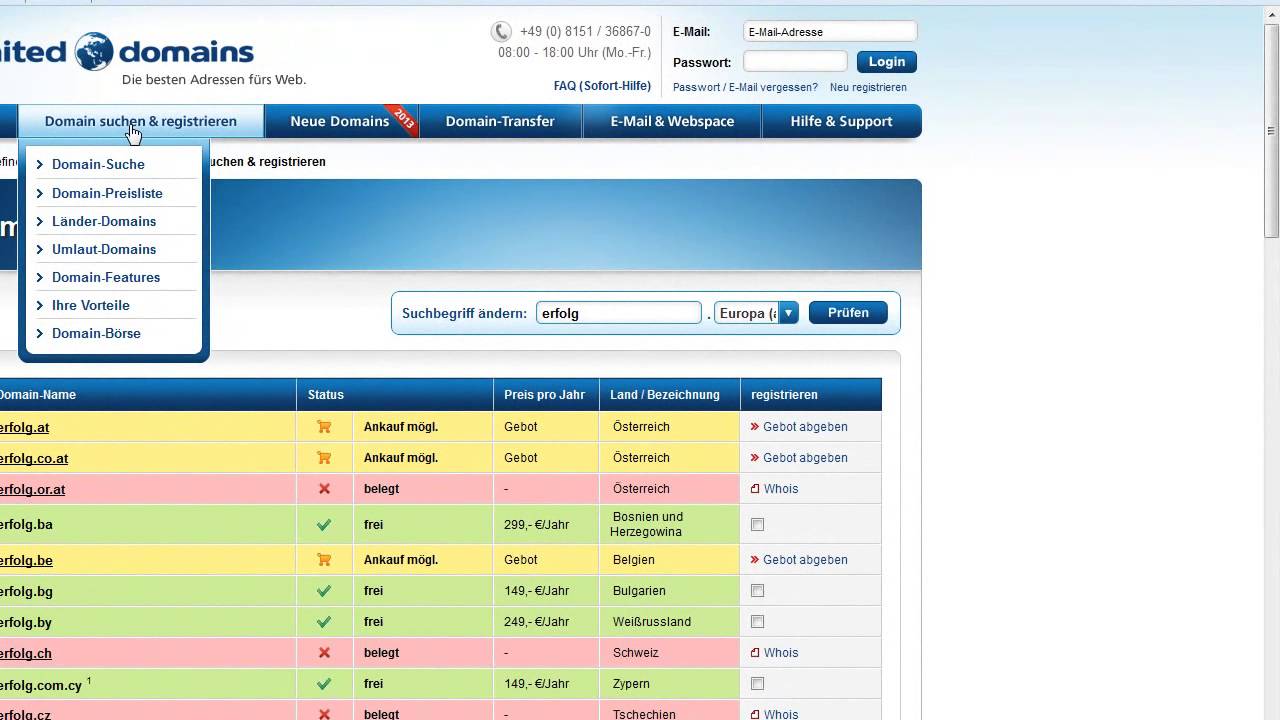Click the Passwort input field
Viewport: 1280px width, 720px height.
tap(795, 62)
